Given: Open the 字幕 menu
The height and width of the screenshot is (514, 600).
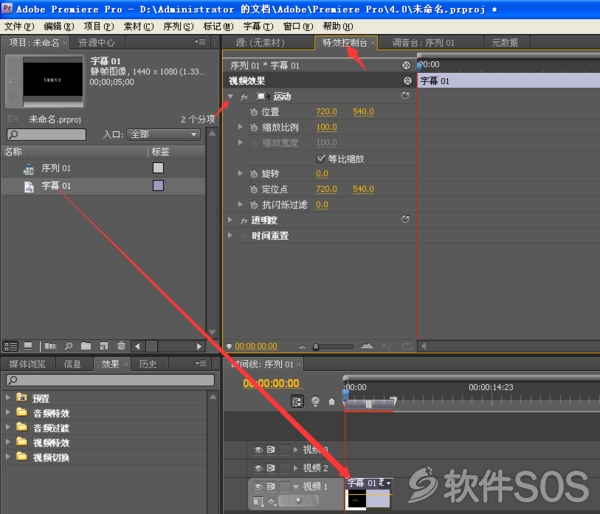Looking at the screenshot, I should coord(258,26).
